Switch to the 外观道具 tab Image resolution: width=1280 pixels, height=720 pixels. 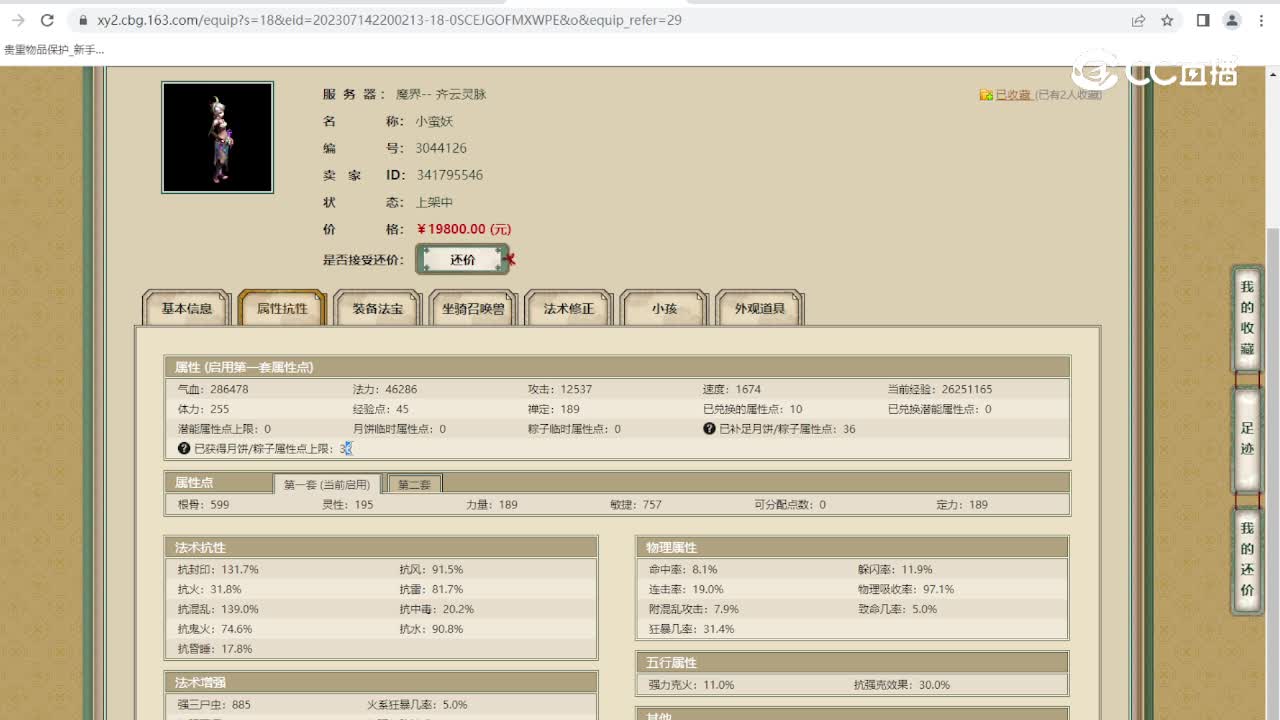759,310
